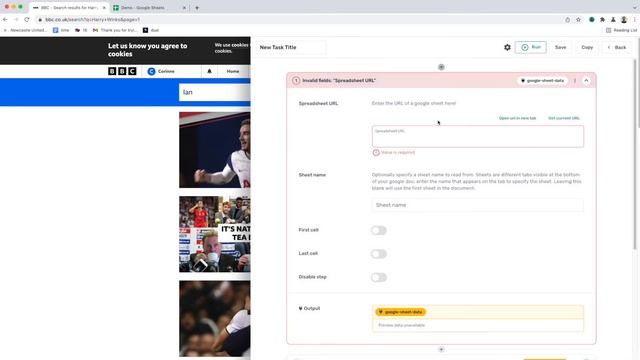Go back using the Back button
Viewport: 640px width, 360px height.
pyautogui.click(x=617, y=47)
